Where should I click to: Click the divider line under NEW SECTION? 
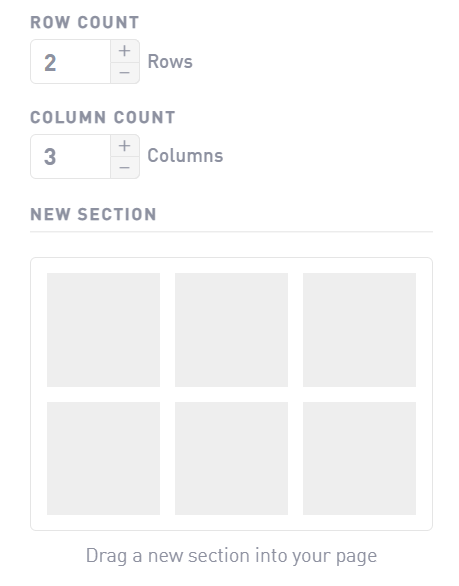[x=231, y=232]
